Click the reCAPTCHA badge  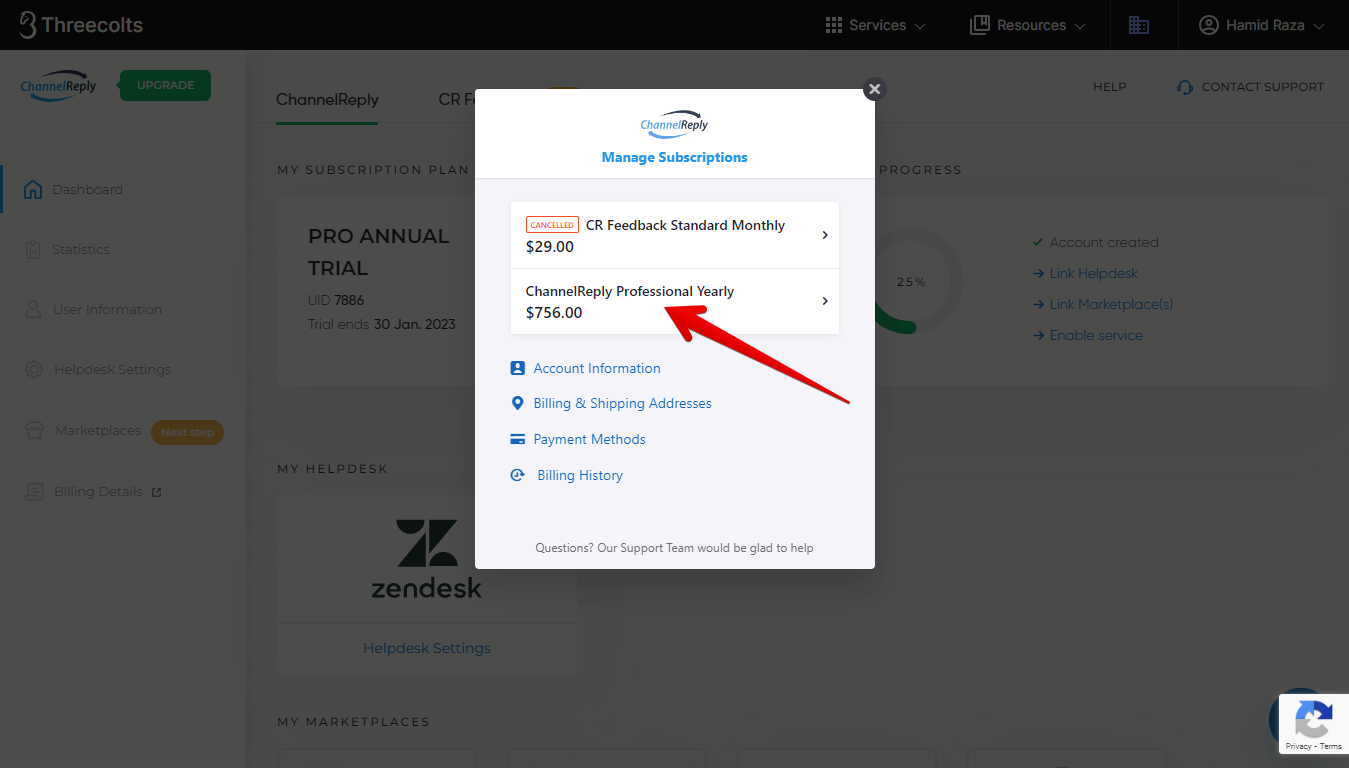click(1313, 724)
